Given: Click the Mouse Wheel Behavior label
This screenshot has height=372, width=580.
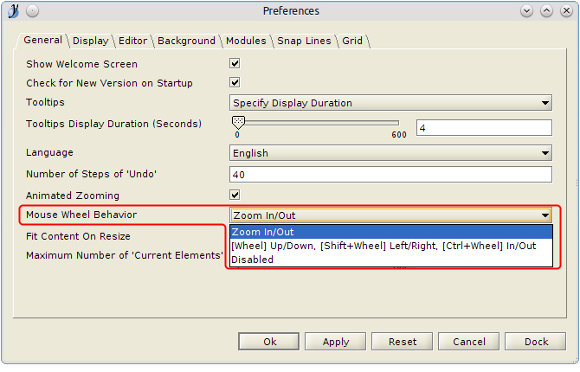Looking at the screenshot, I should click(x=81, y=214).
